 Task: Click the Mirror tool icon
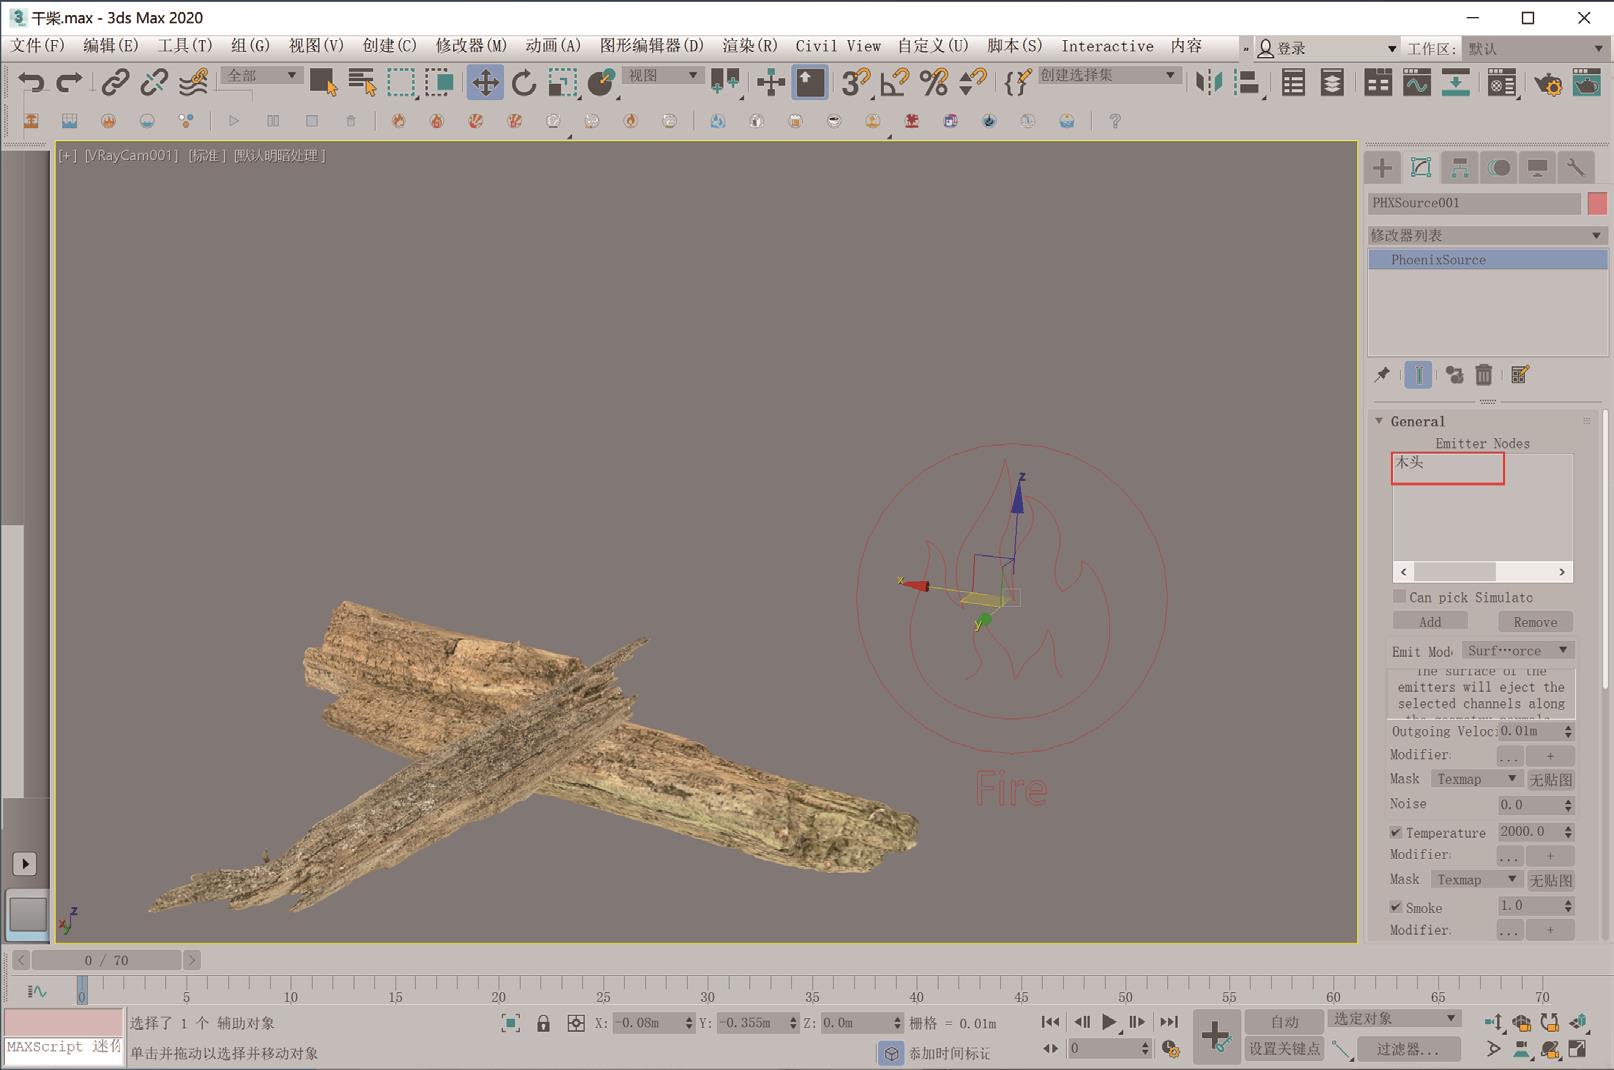coord(1208,83)
